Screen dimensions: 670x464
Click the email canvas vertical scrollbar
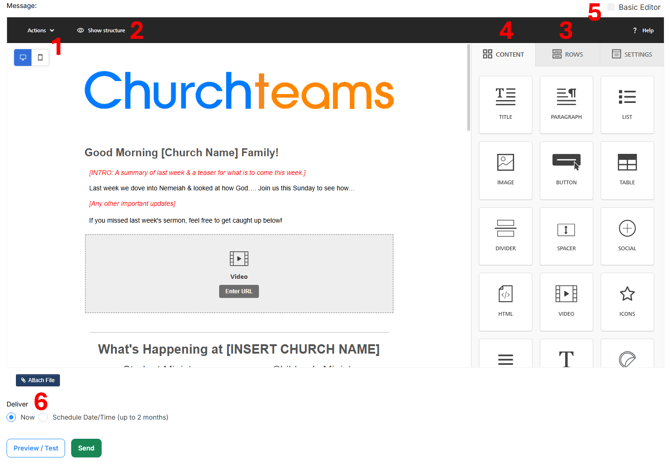(x=468, y=88)
